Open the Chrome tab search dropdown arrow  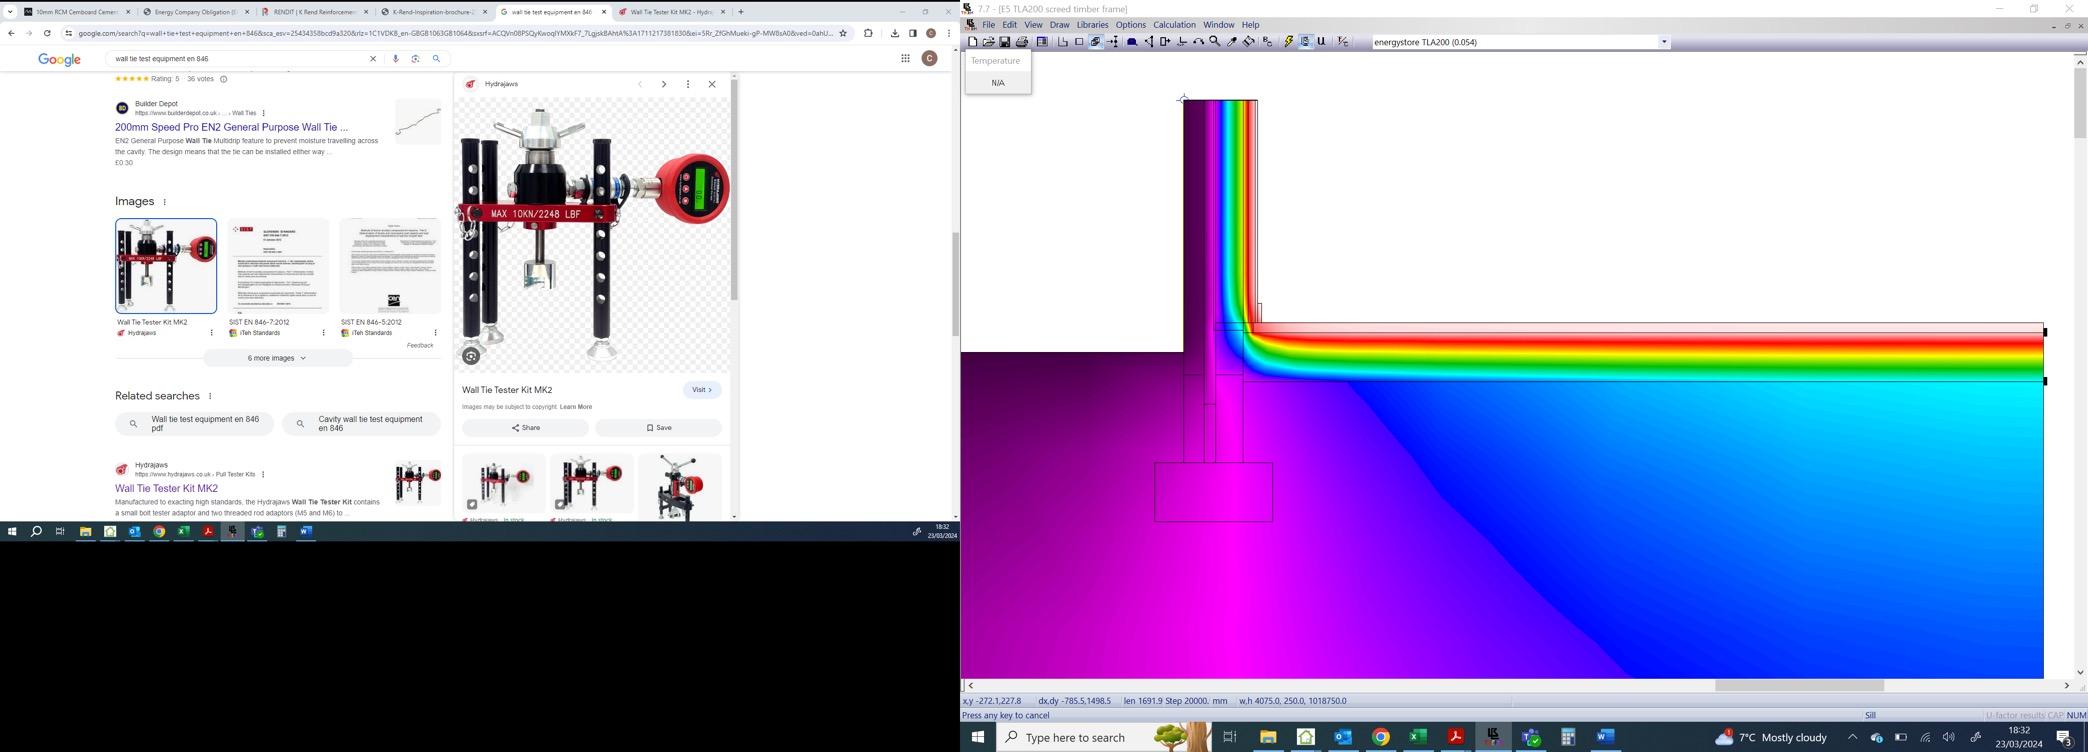tap(10, 12)
